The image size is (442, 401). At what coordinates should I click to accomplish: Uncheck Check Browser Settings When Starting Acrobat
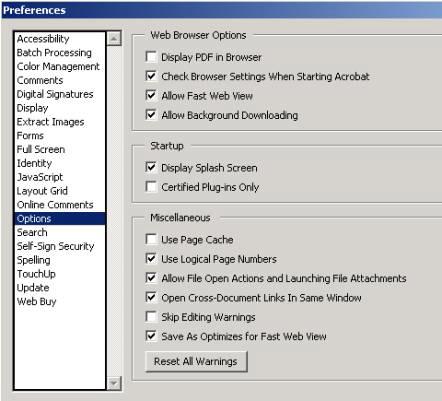(x=151, y=76)
